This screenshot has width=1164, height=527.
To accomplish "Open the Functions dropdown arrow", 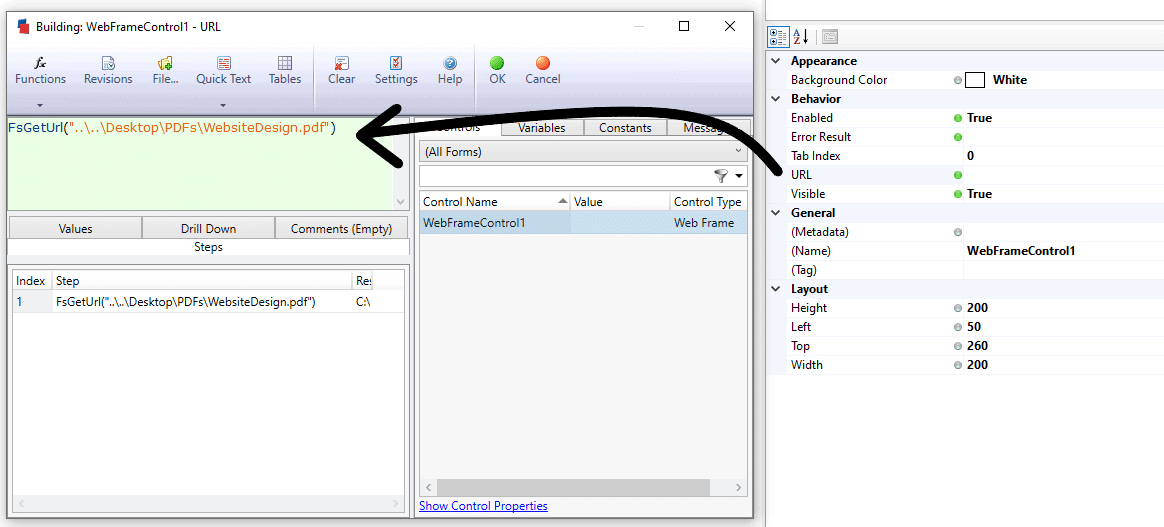I will click(41, 105).
